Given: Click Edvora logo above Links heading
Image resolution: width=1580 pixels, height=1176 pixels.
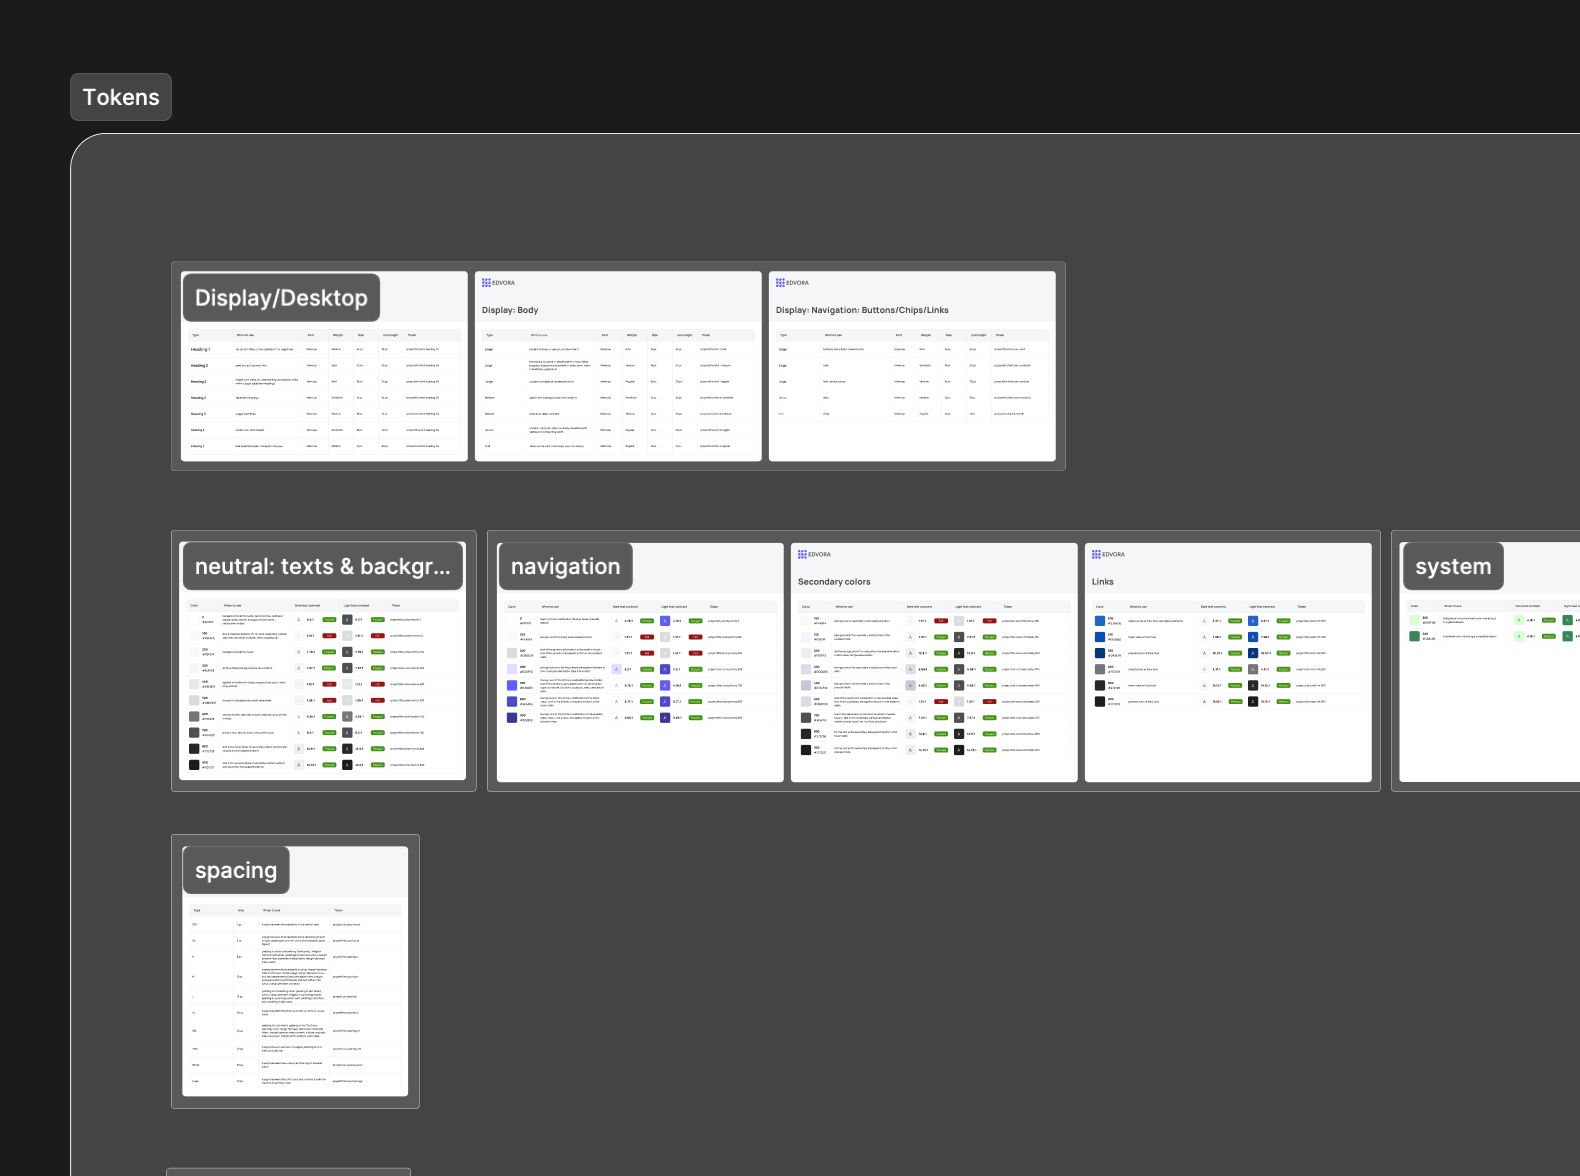Looking at the screenshot, I should pos(1108,554).
